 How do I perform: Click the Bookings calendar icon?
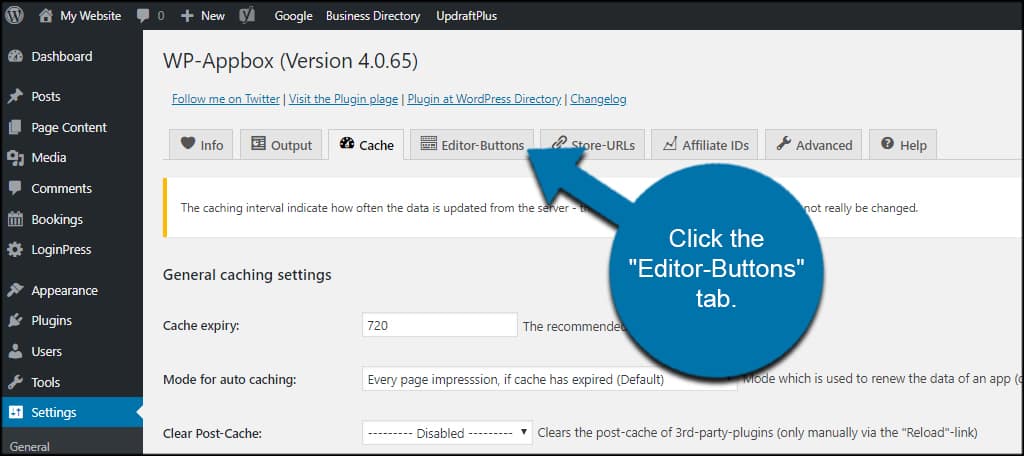coord(16,220)
